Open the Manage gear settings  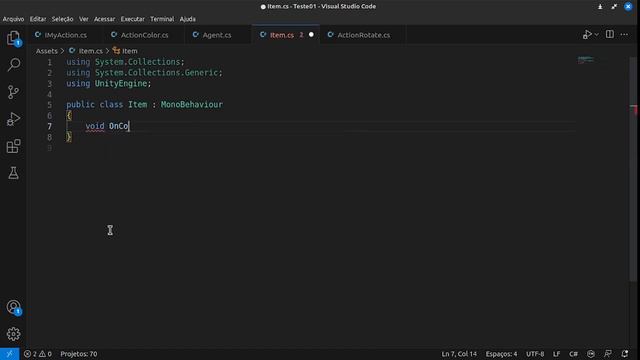[x=13, y=334]
